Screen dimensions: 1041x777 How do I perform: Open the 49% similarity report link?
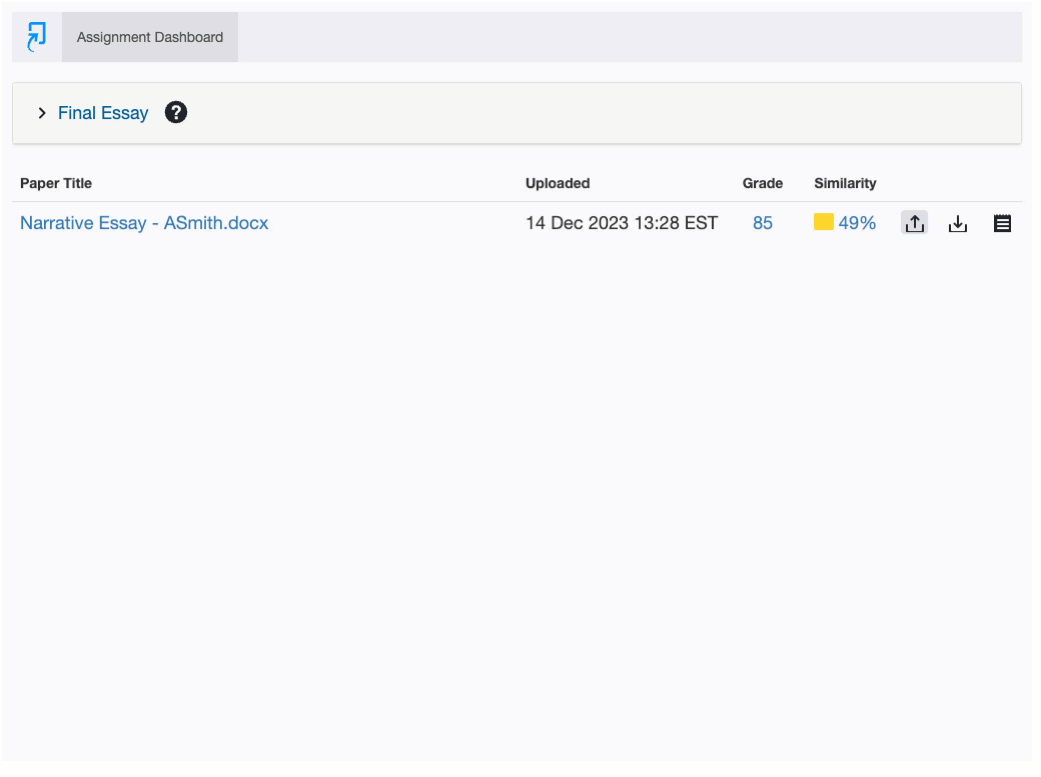(855, 222)
